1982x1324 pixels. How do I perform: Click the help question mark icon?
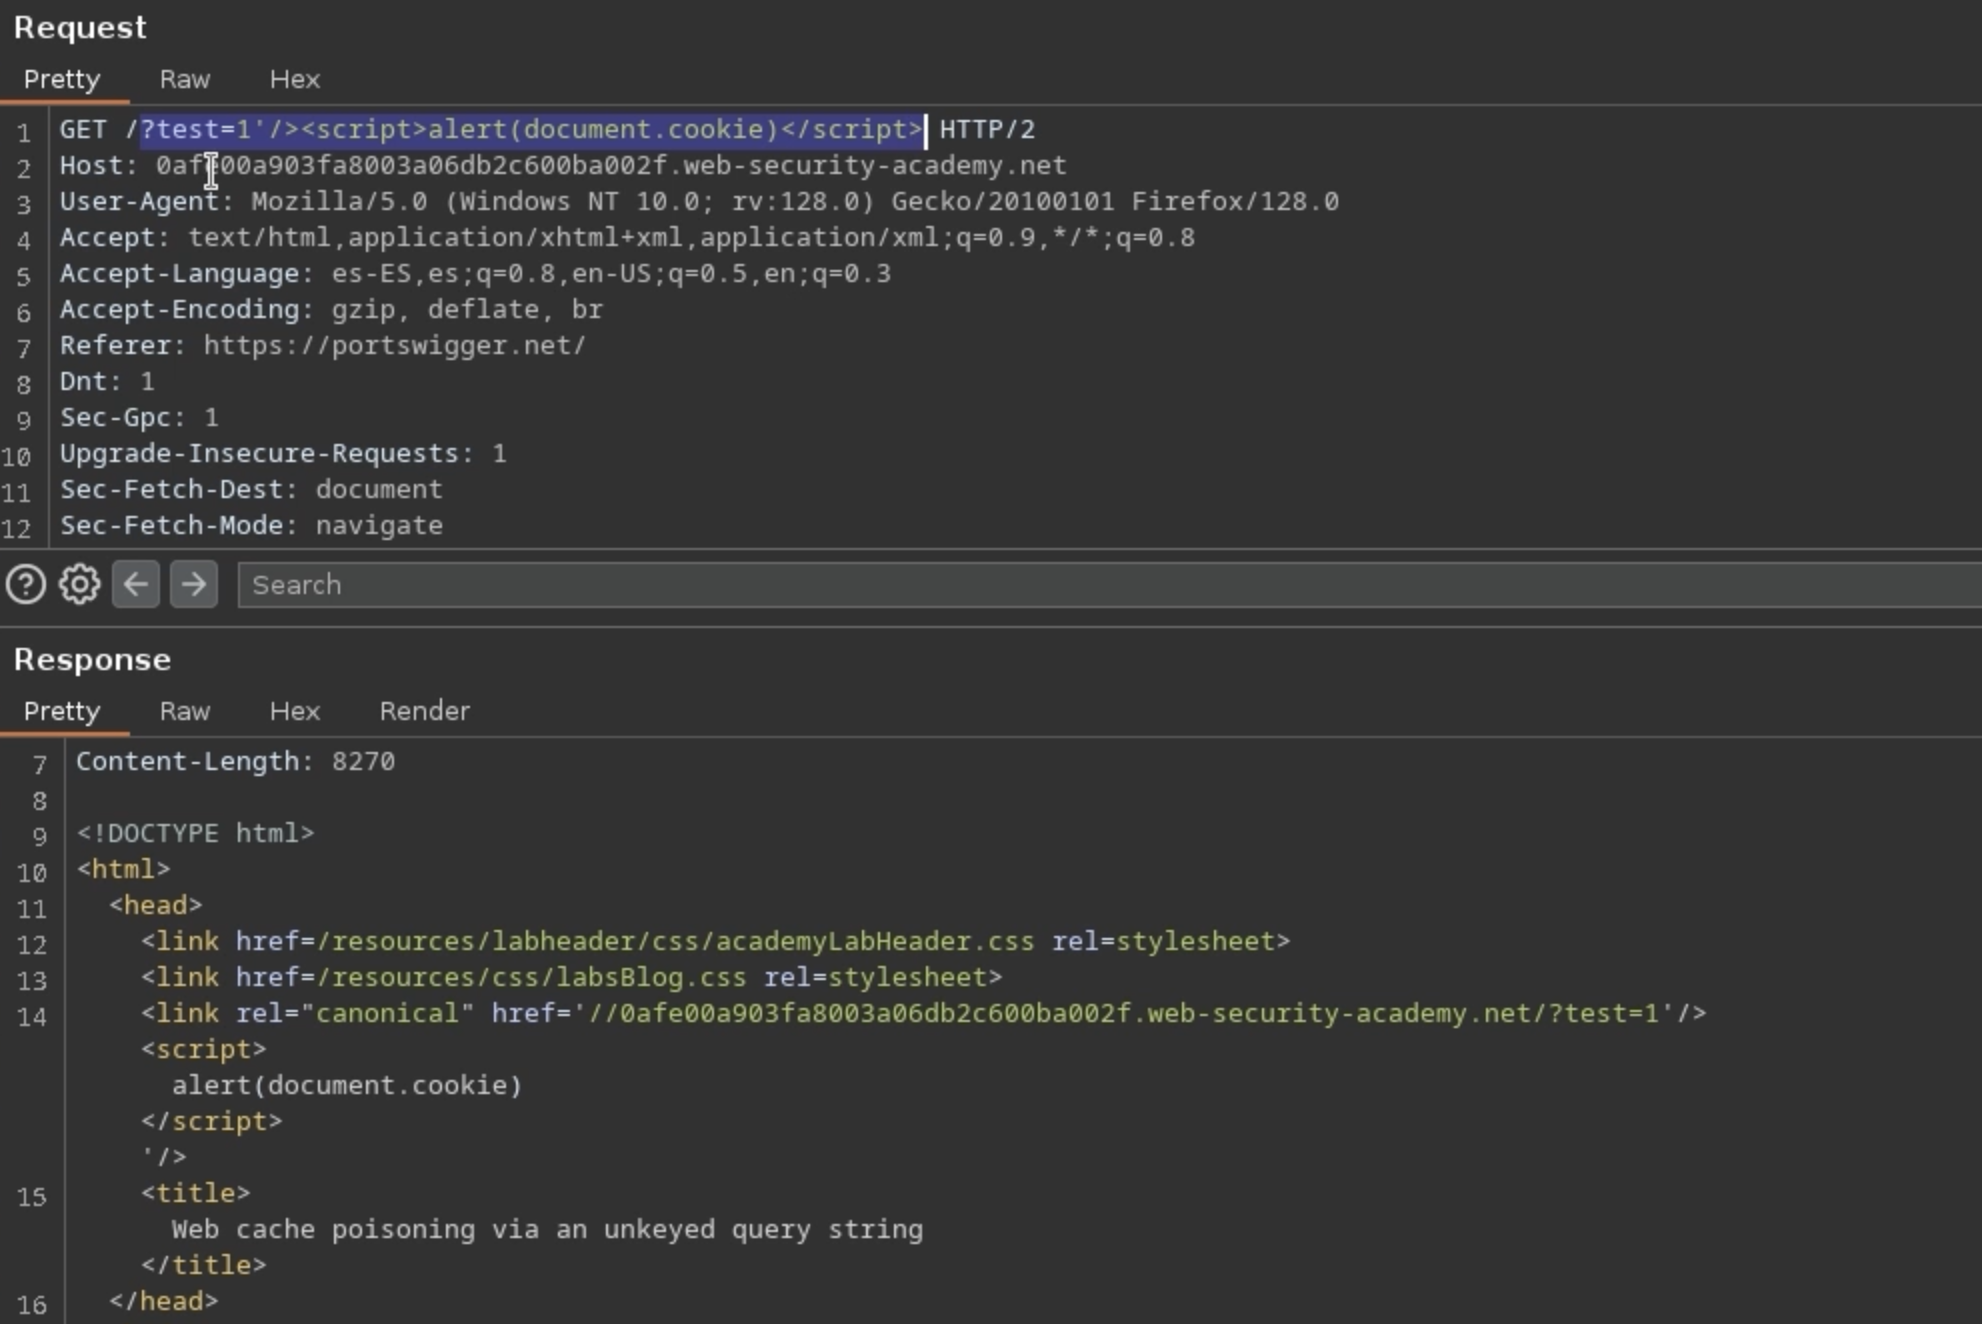26,584
